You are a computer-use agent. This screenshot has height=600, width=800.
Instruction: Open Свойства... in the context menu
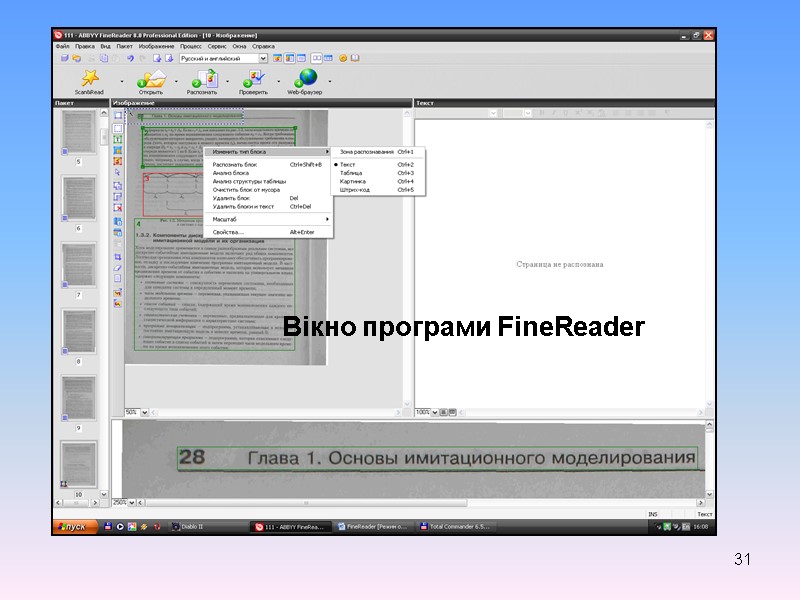point(268,232)
